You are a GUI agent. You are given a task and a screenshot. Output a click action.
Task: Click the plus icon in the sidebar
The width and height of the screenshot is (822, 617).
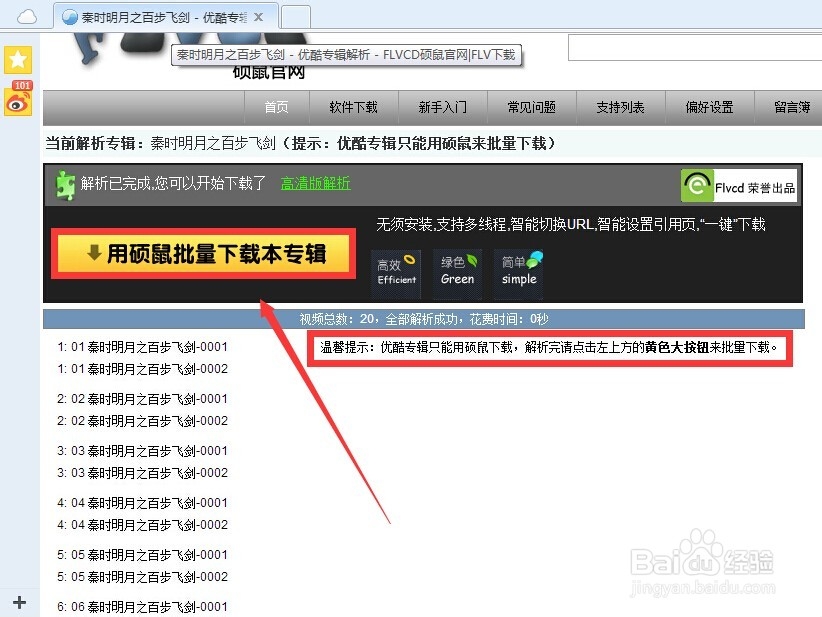[x=19, y=602]
